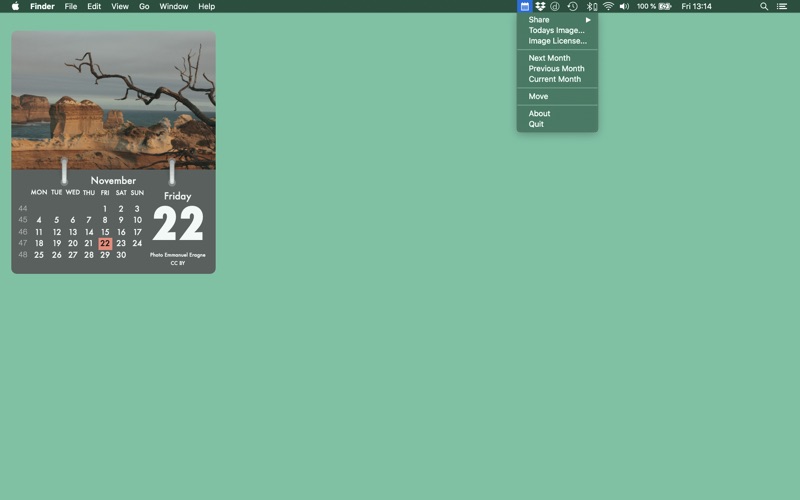Open the Finder menu
Image resolution: width=800 pixels, height=500 pixels.
(x=42, y=6)
